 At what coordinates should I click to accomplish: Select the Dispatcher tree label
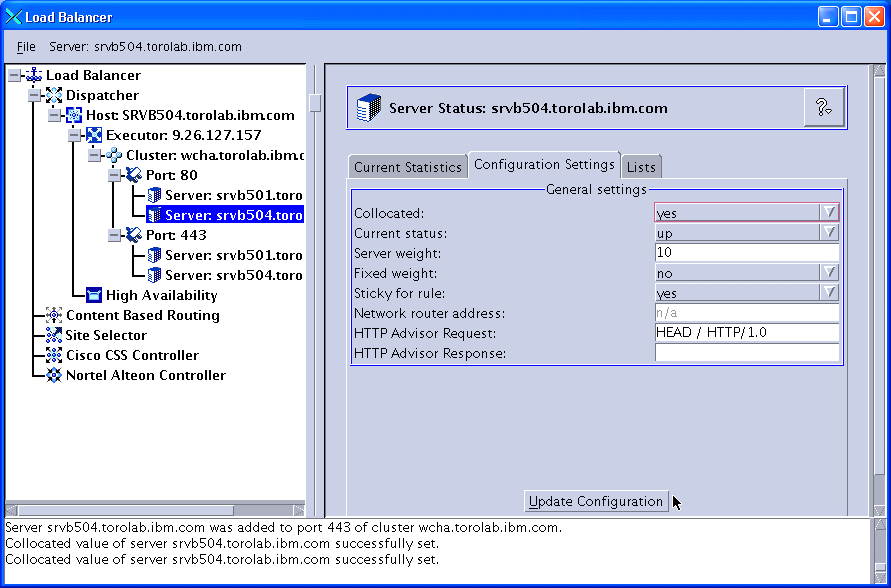(x=102, y=95)
